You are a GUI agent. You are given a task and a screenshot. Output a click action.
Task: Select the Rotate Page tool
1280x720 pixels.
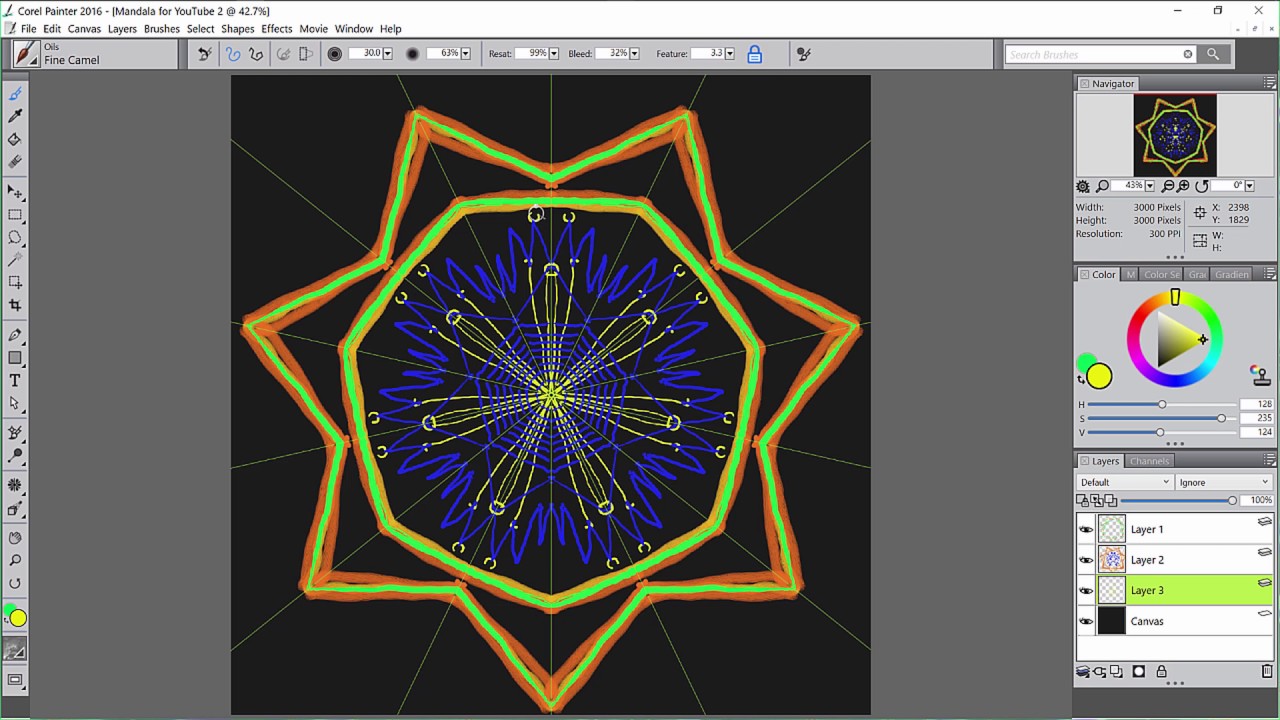[x=15, y=583]
